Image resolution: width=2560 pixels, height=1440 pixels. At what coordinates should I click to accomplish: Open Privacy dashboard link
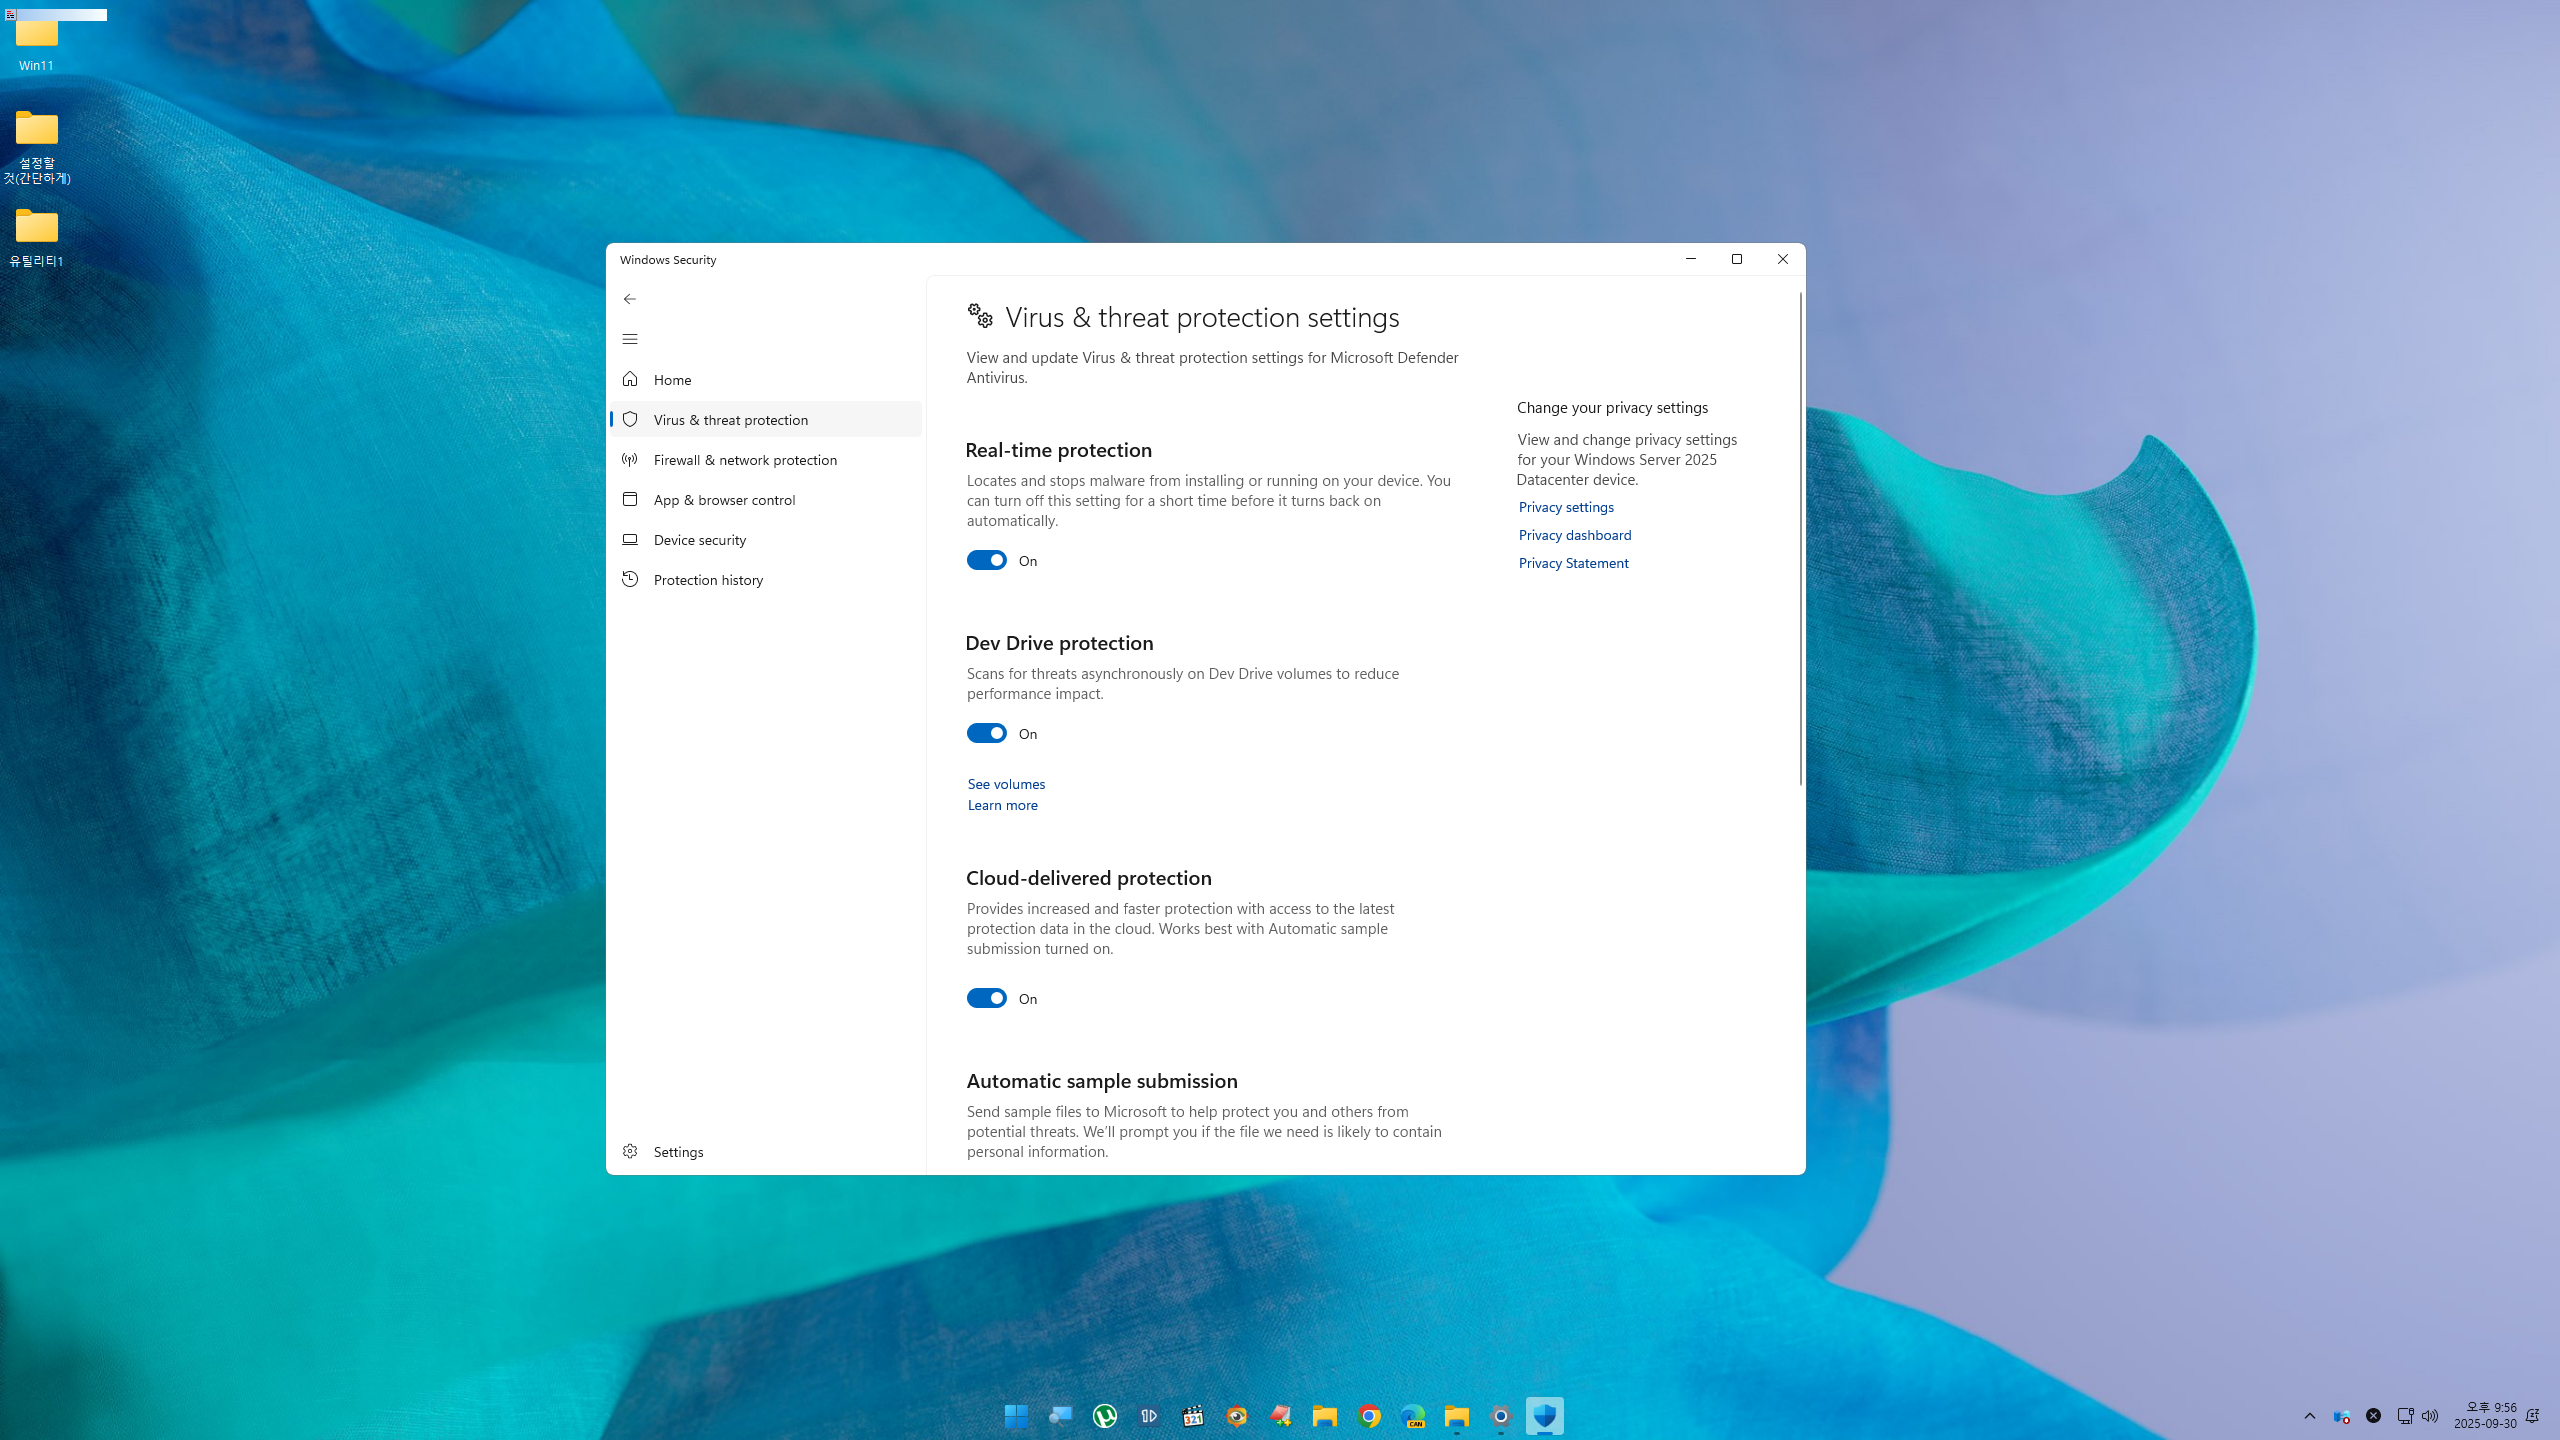1574,535
